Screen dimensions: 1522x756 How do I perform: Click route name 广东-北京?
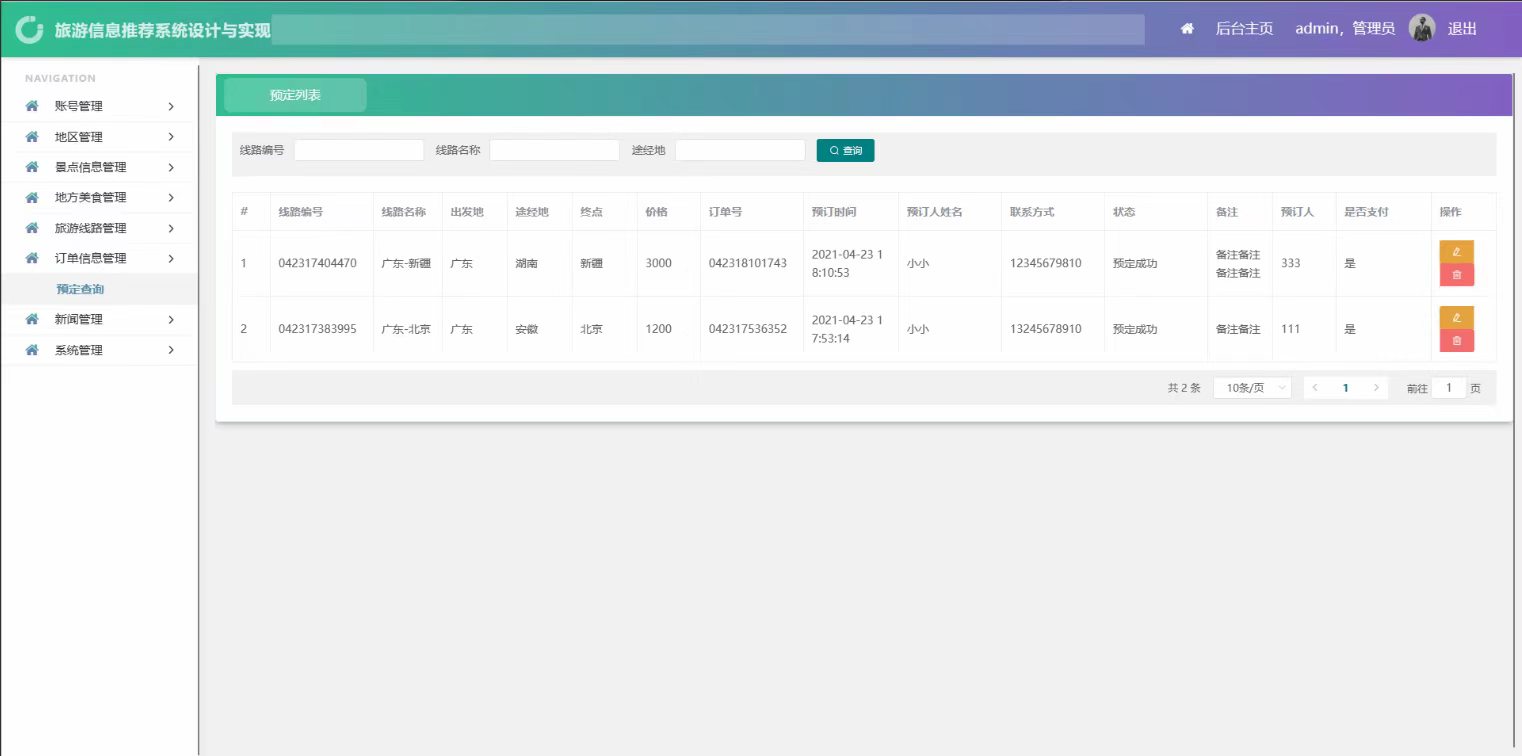(406, 329)
